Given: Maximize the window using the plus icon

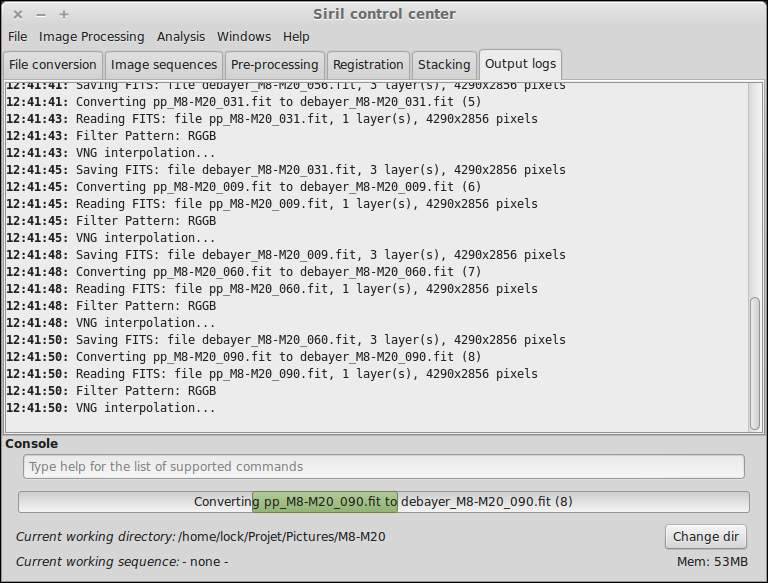Looking at the screenshot, I should (64, 14).
